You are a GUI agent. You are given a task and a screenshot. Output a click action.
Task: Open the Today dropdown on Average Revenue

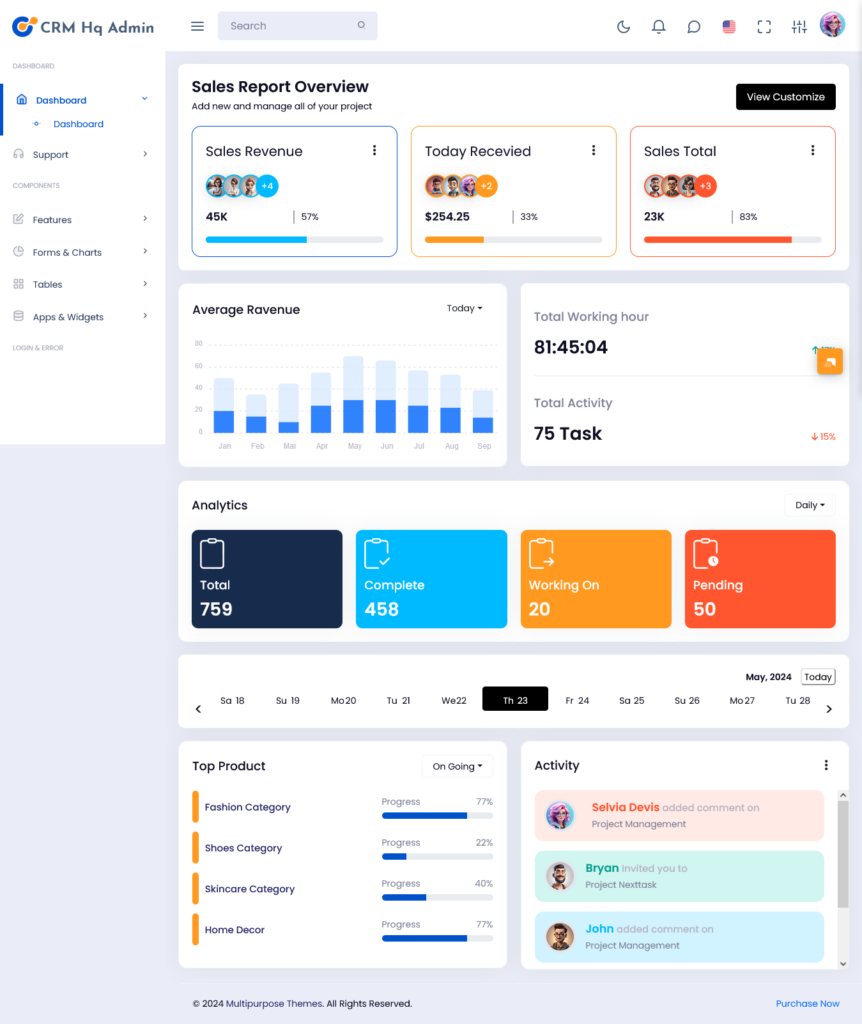pos(463,308)
